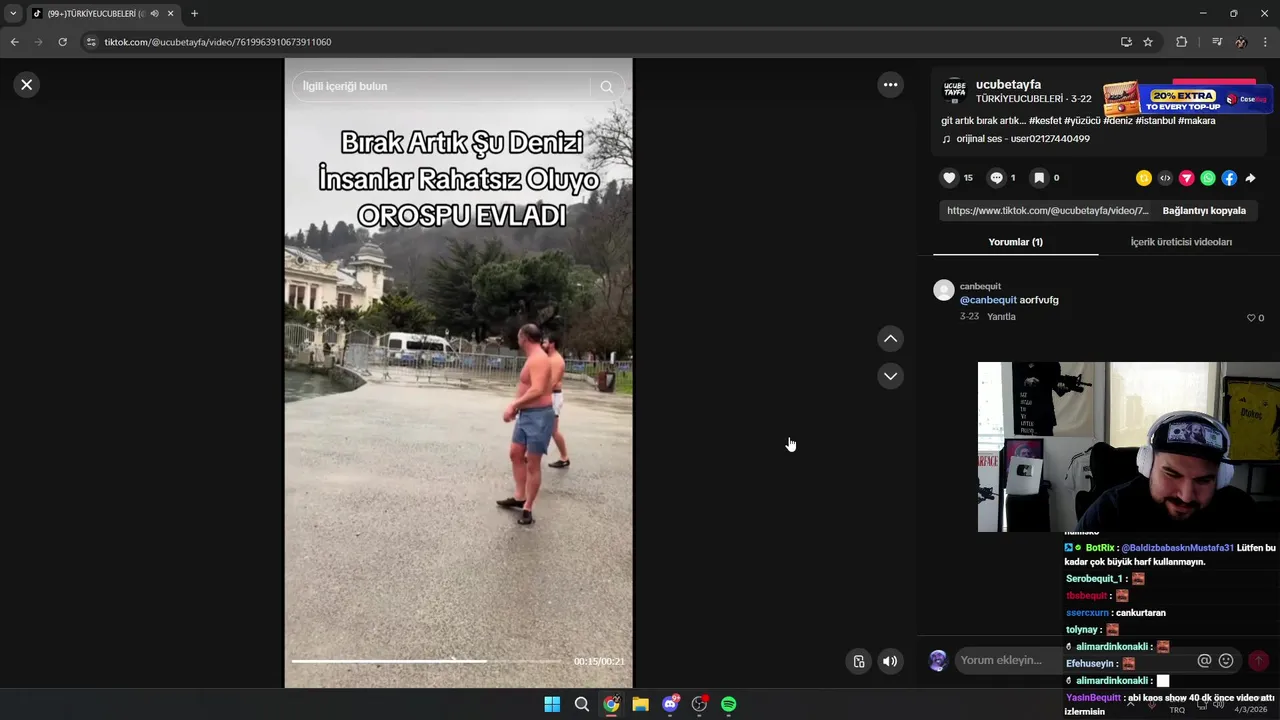Share the video to Facebook

tap(1229, 178)
